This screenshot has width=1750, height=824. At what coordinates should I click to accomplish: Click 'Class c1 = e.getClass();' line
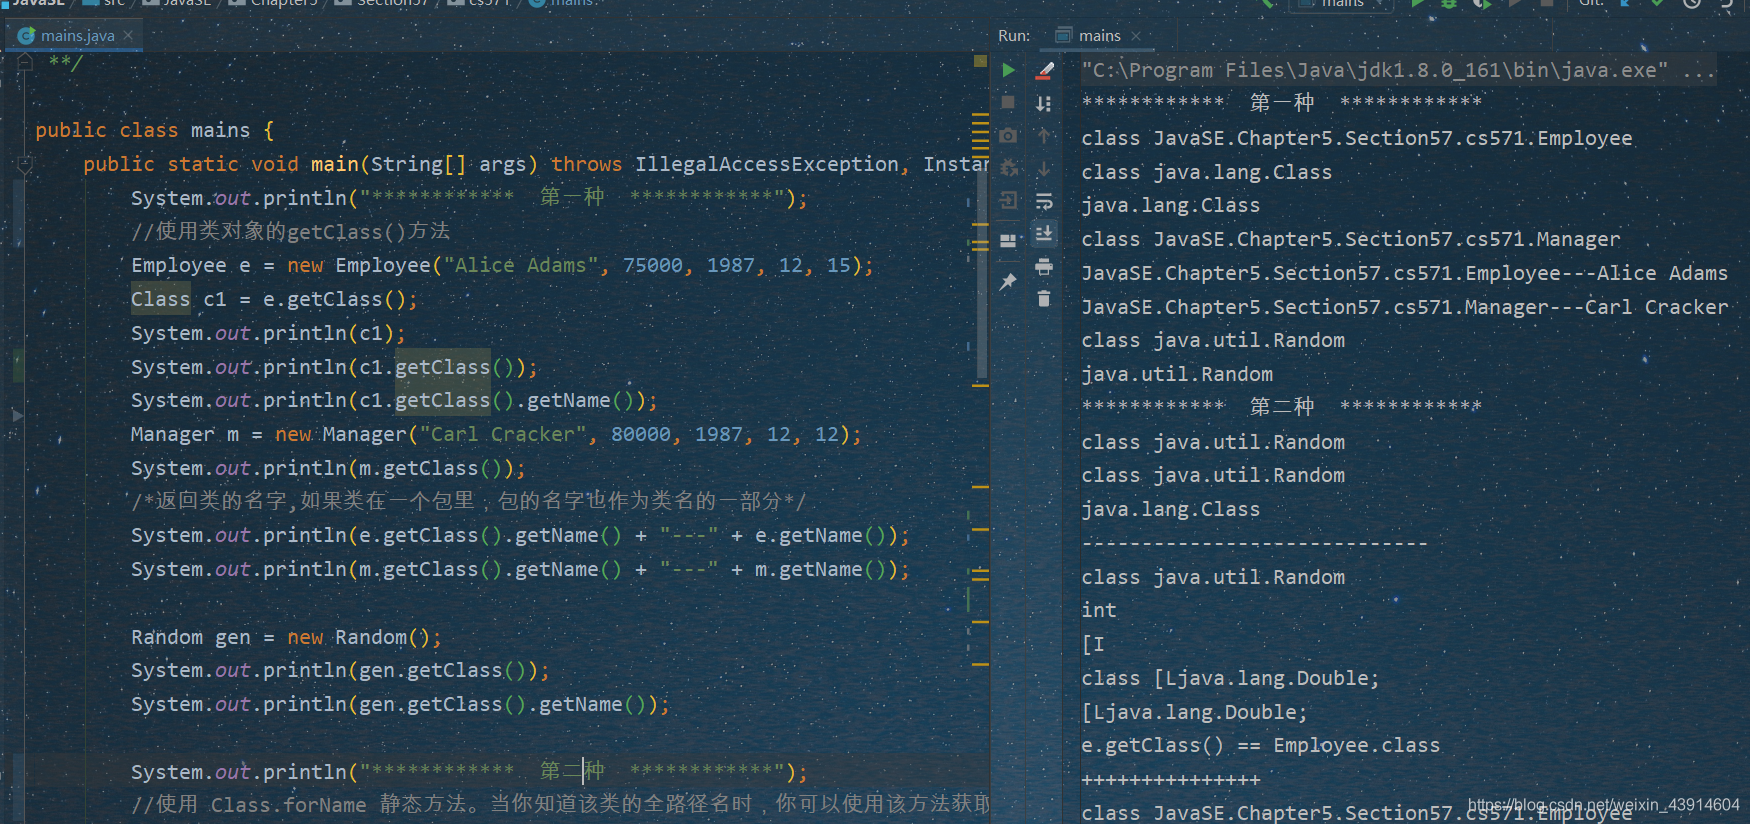pyautogui.click(x=274, y=299)
